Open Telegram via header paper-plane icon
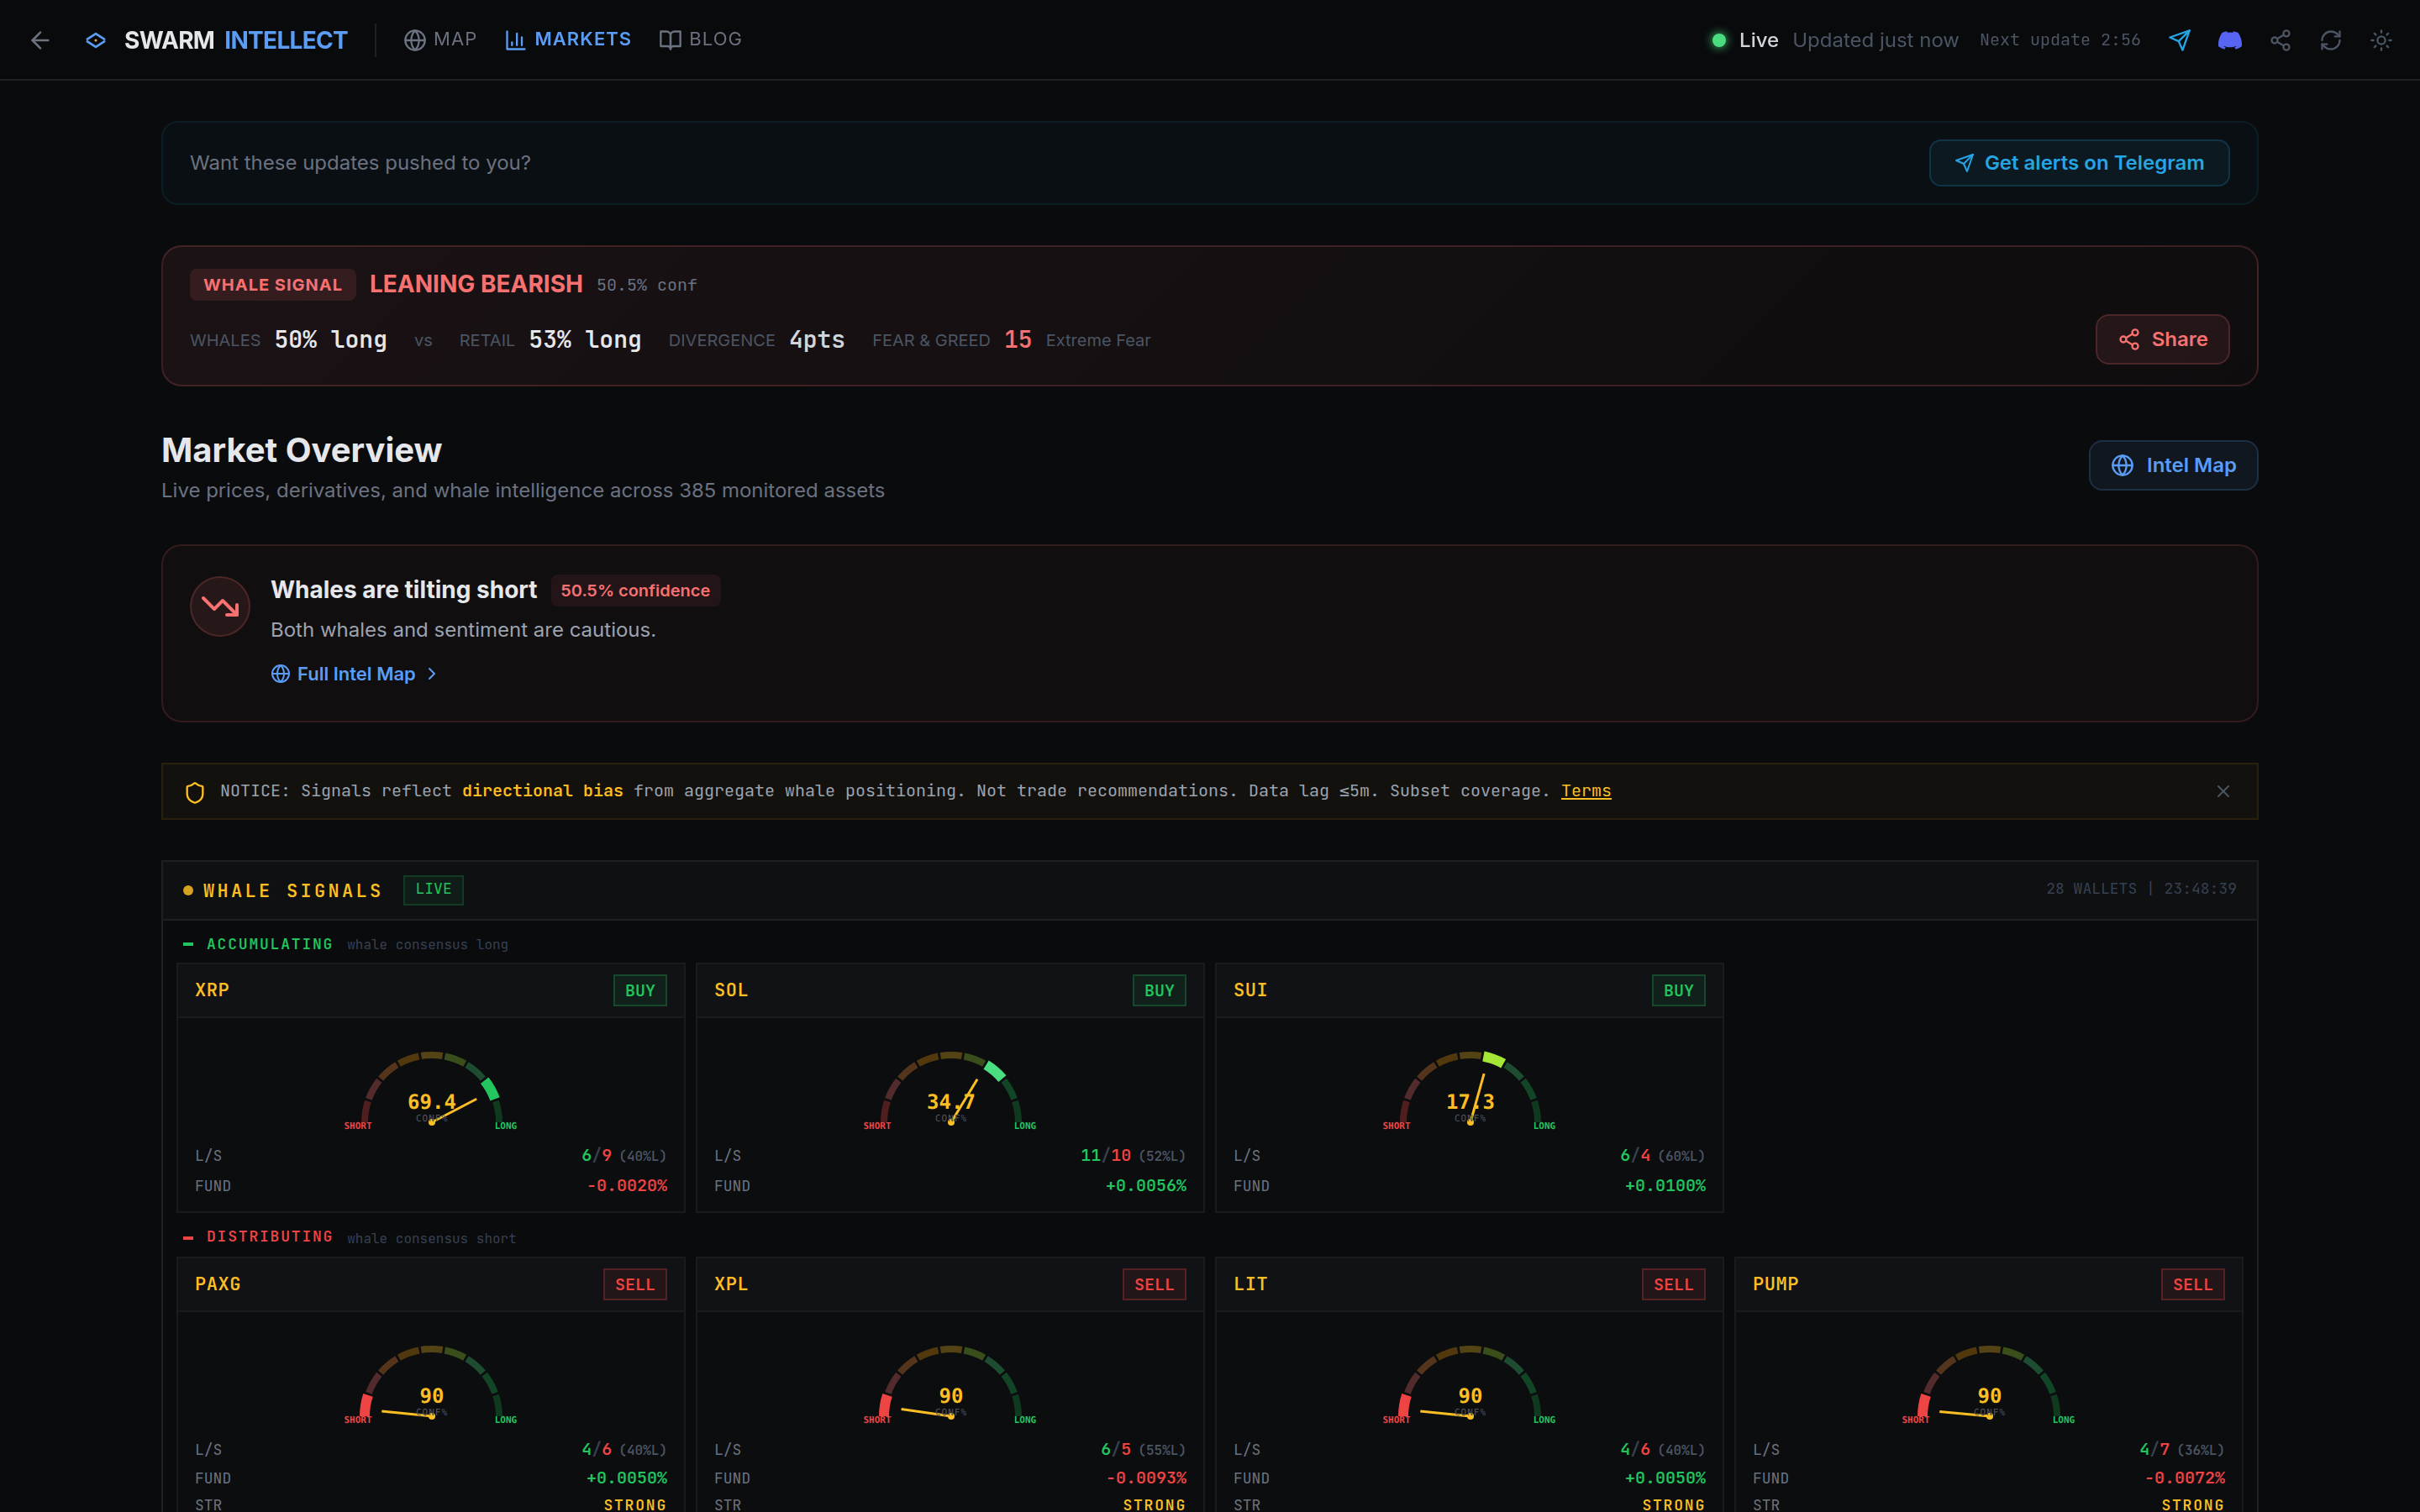This screenshot has width=2420, height=1512. pyautogui.click(x=2179, y=40)
